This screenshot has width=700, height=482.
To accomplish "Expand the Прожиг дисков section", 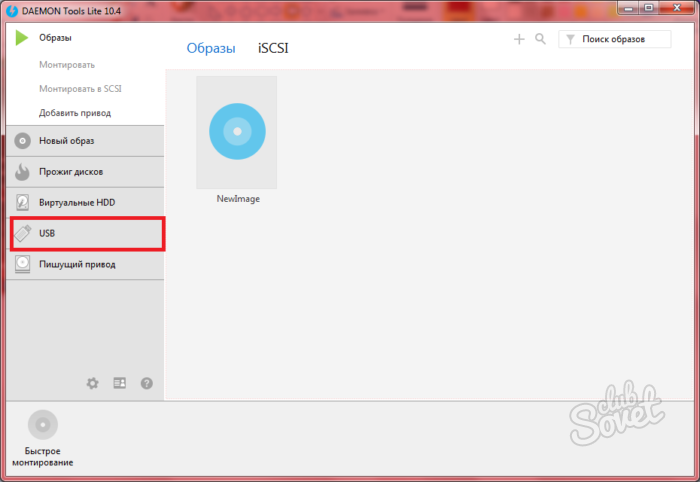I will (85, 172).
